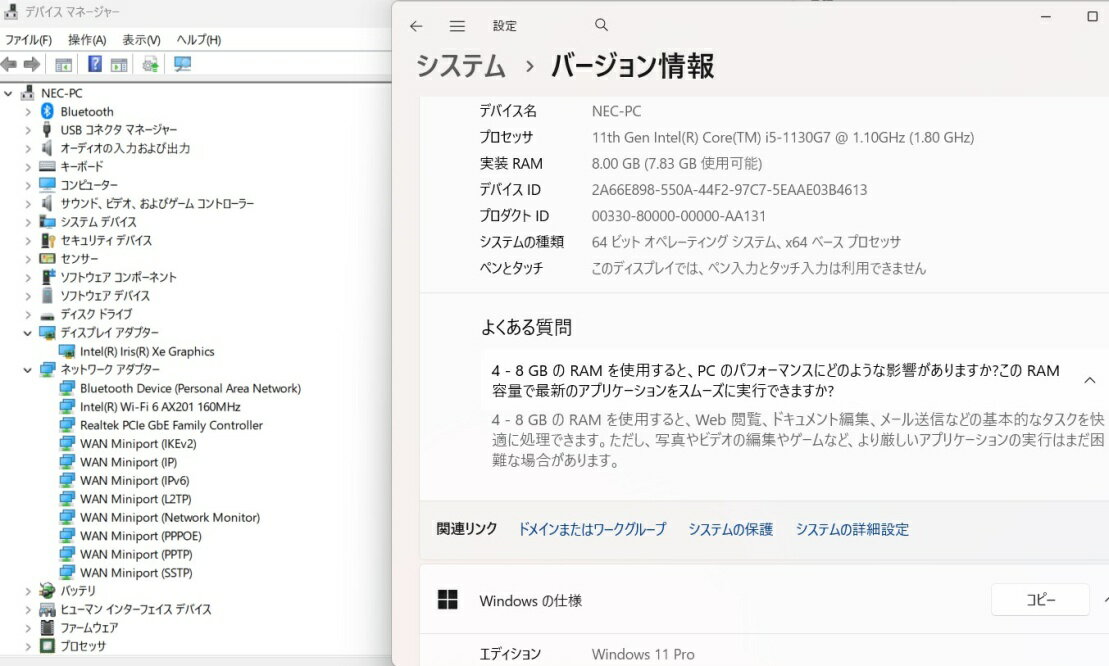Viewport: 1109px width, 666px height.
Task: Expand the Bluetooth category
Action: [x=28, y=112]
